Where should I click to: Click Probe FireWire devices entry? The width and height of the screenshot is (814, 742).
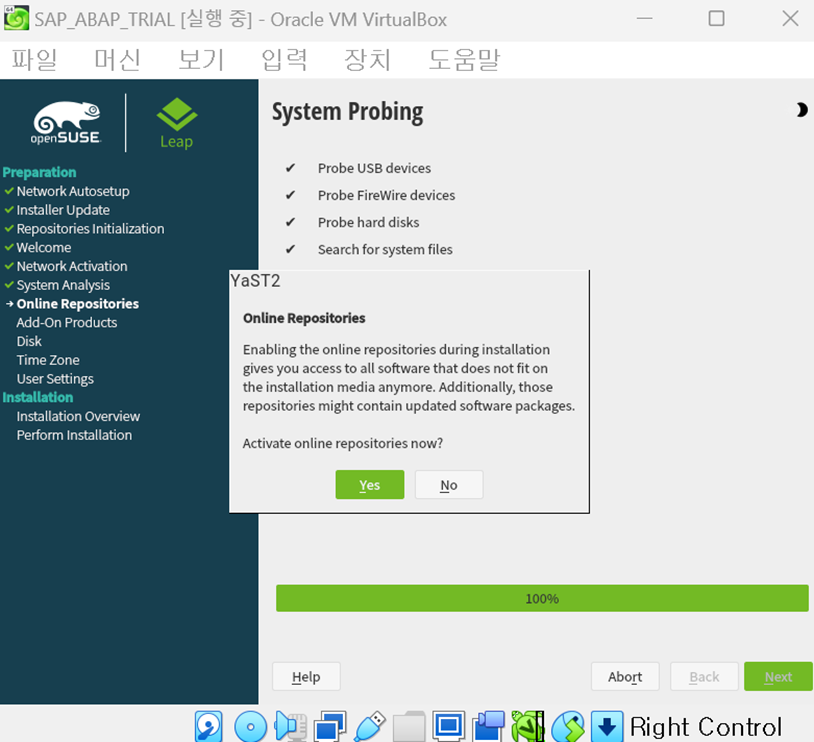386,195
